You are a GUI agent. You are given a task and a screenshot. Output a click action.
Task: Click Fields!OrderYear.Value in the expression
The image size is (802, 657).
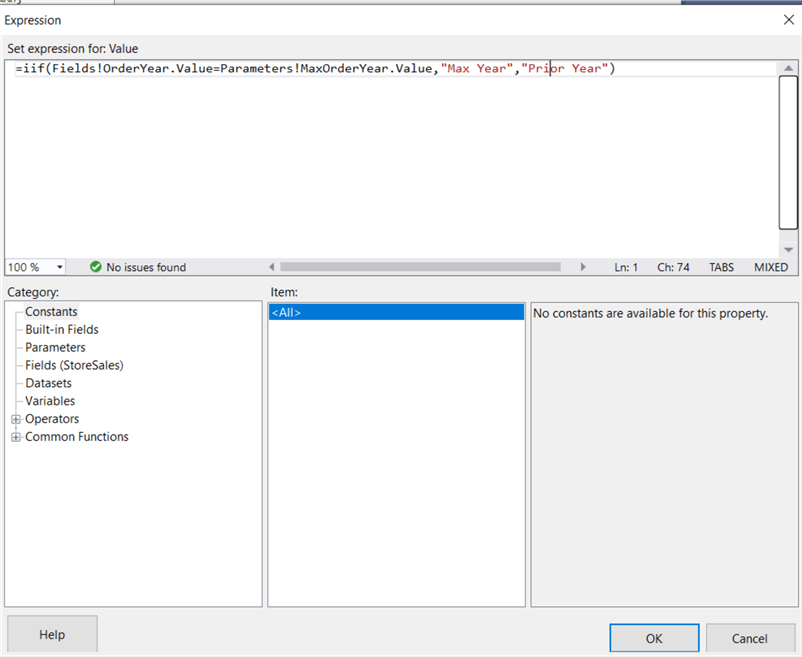(132, 69)
